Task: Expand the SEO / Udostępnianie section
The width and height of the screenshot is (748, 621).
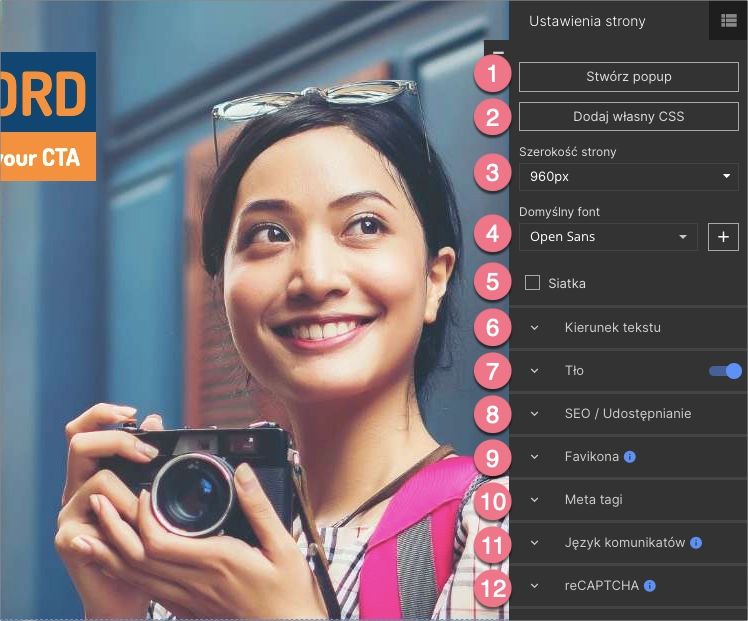Action: tap(627, 414)
